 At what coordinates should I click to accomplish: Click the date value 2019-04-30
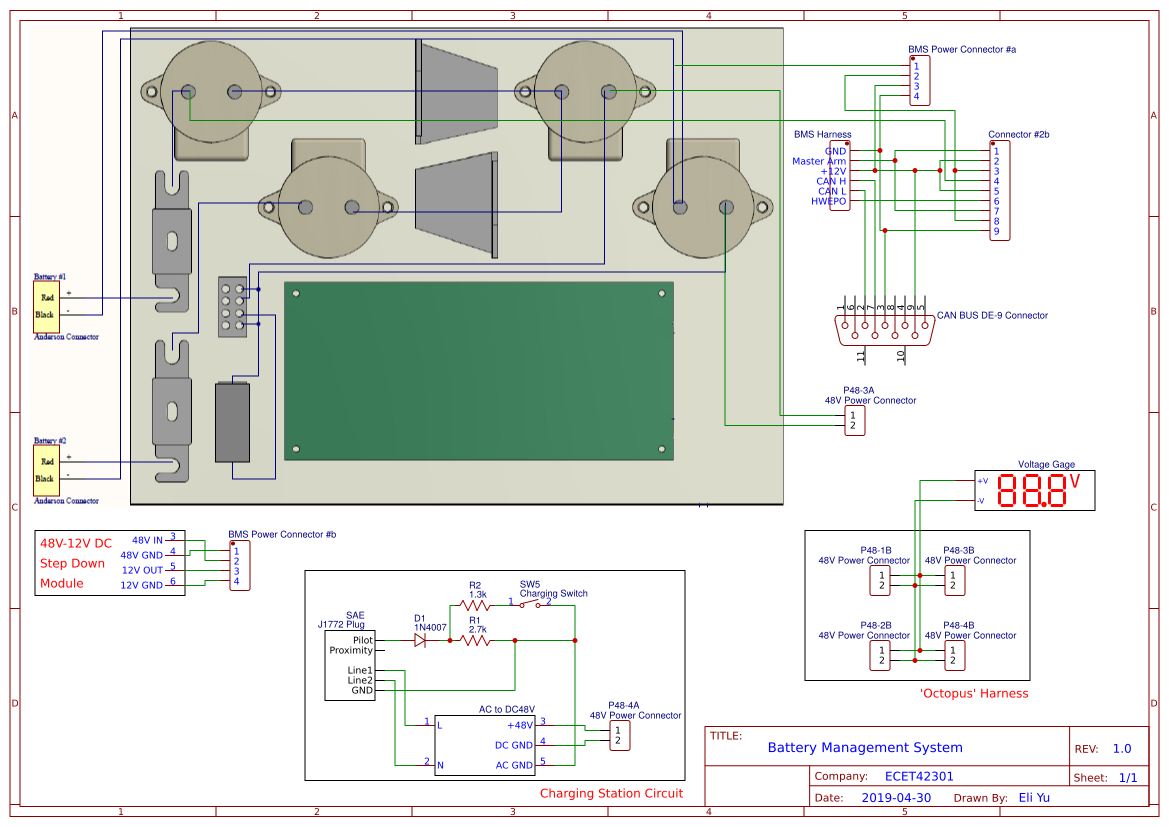(x=896, y=798)
